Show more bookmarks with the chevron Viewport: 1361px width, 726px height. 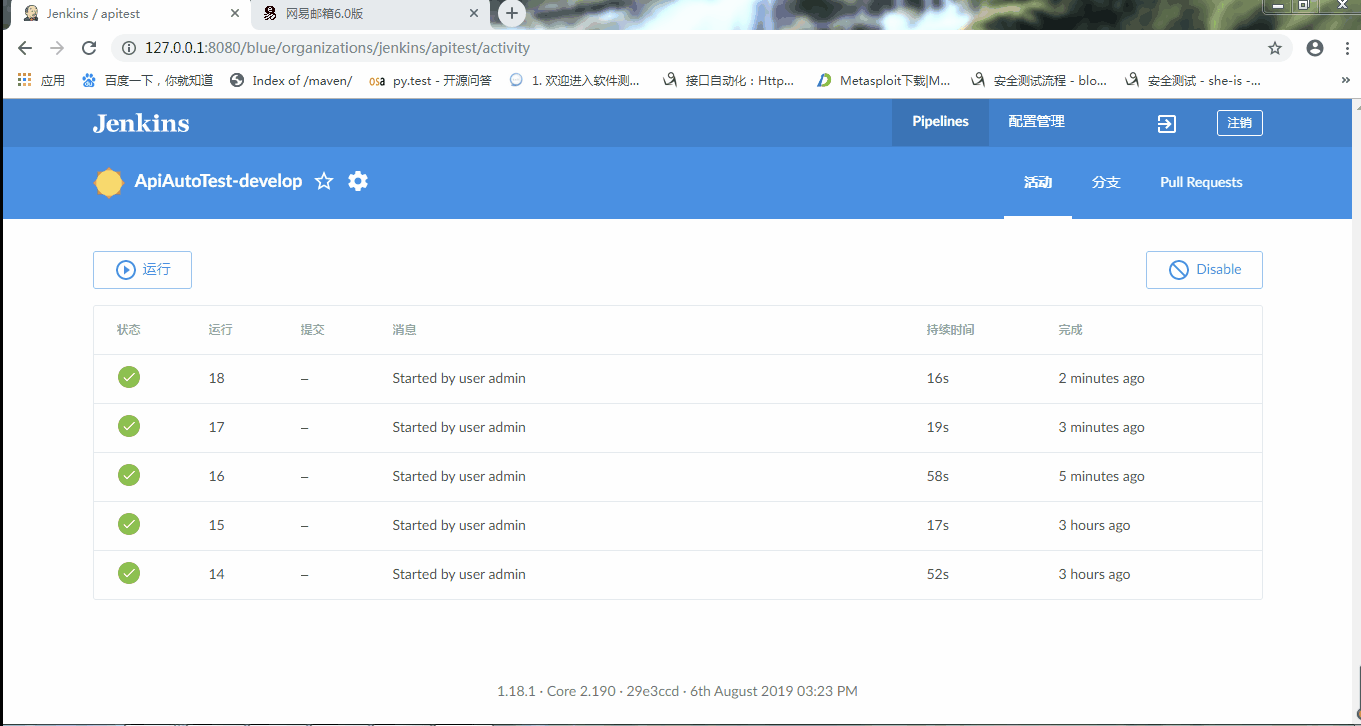[1345, 80]
